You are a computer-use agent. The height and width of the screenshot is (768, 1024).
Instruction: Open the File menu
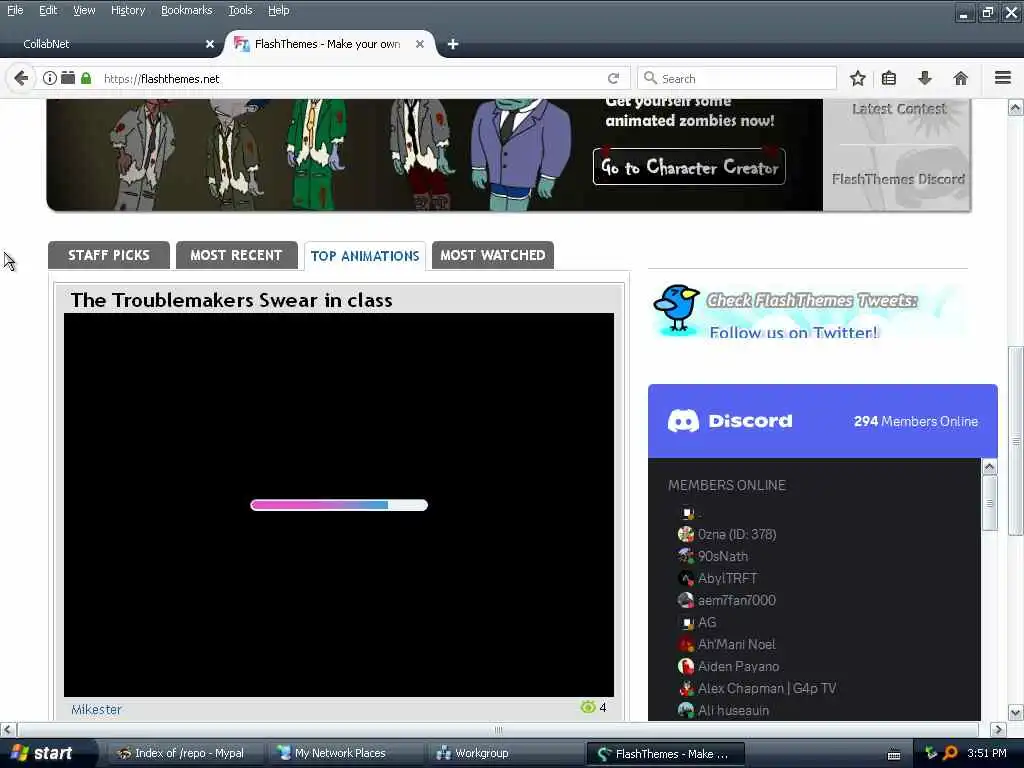click(15, 10)
